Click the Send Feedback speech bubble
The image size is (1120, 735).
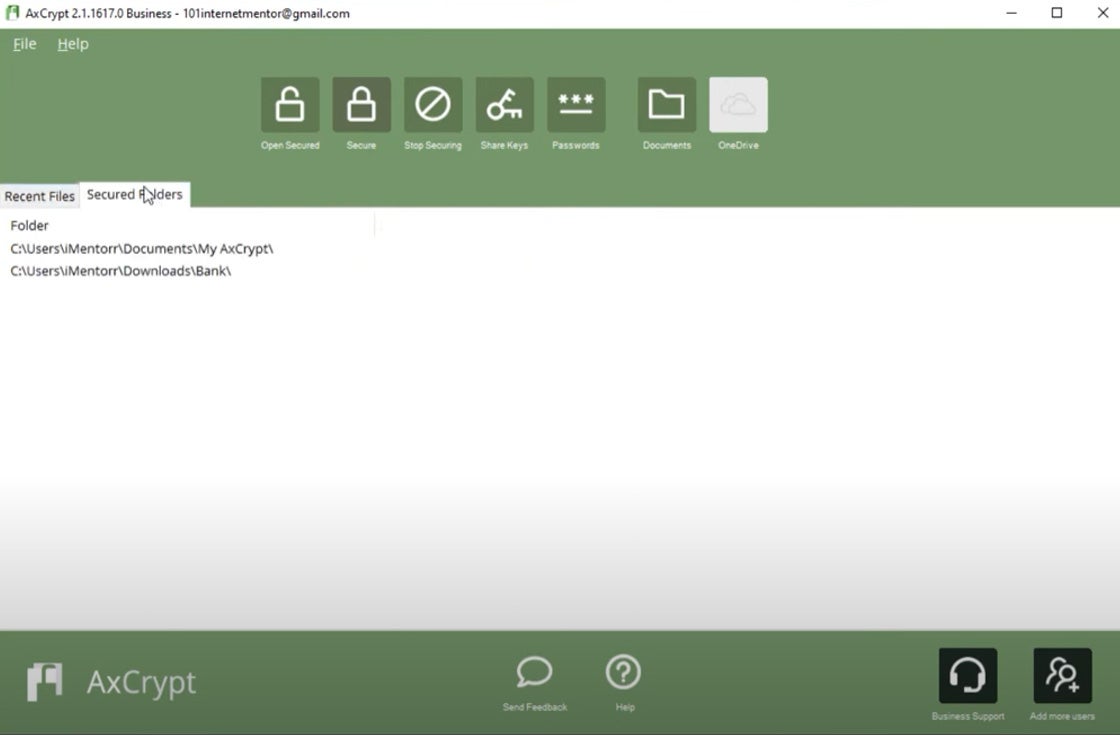(x=534, y=672)
